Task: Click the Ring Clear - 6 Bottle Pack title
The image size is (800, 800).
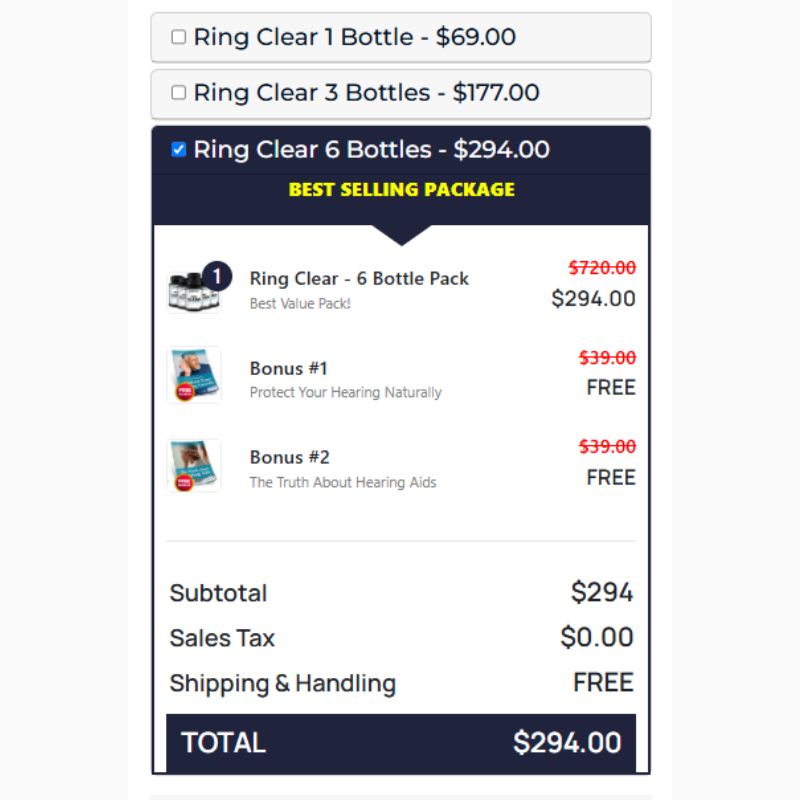Action: 359,279
